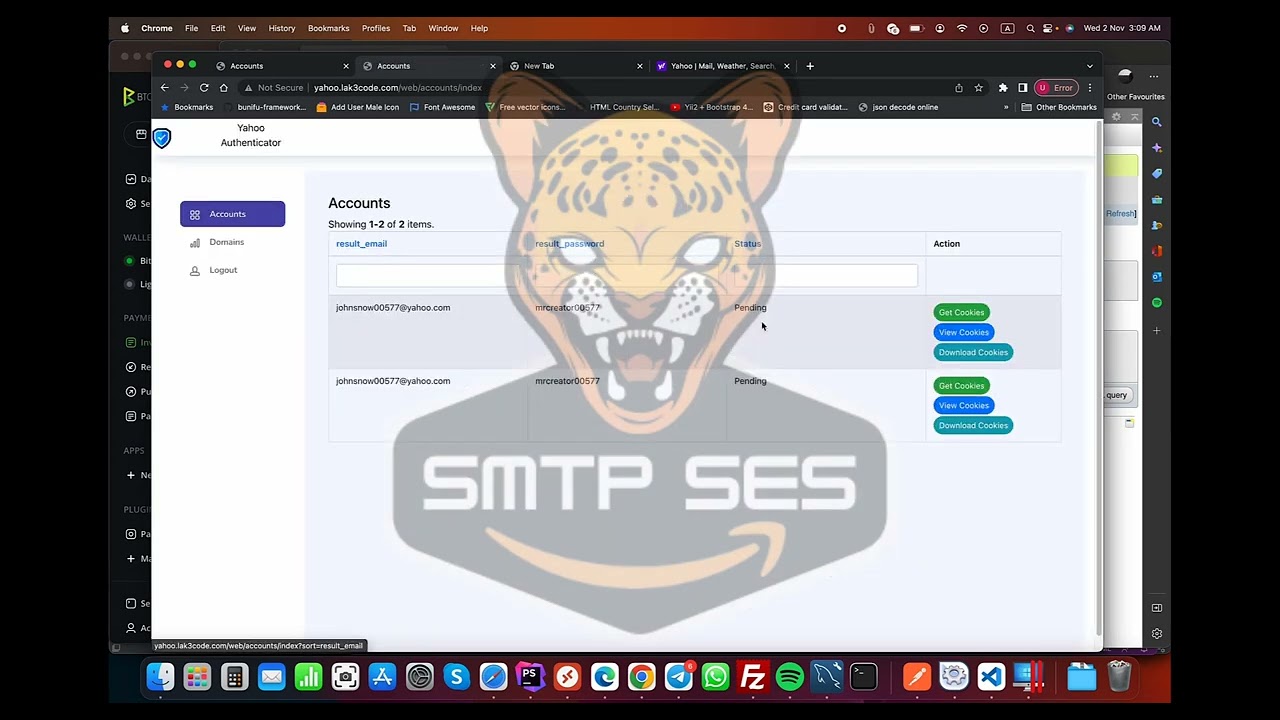Open the Profiles menu
Screen dimensions: 1280x720
click(376, 28)
